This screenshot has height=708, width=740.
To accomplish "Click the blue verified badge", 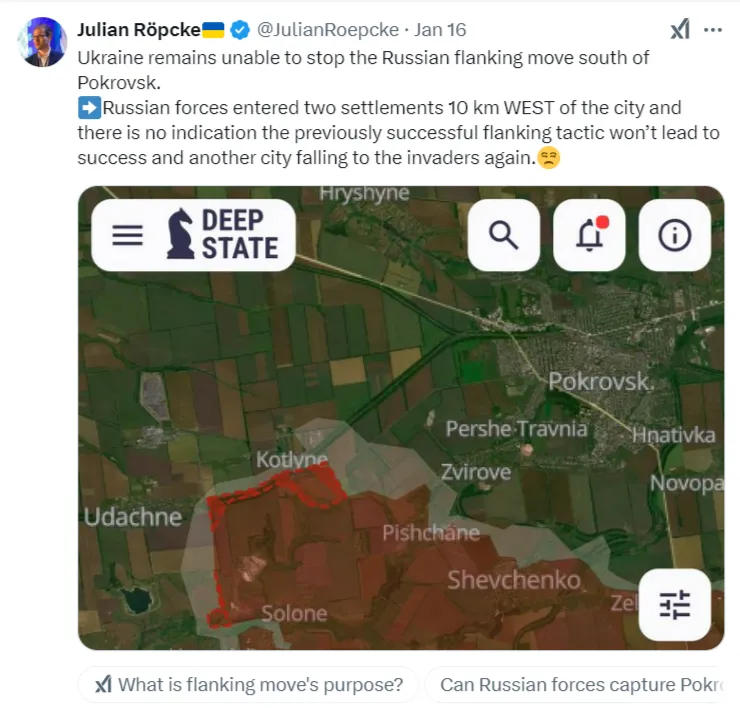I will pyautogui.click(x=240, y=30).
